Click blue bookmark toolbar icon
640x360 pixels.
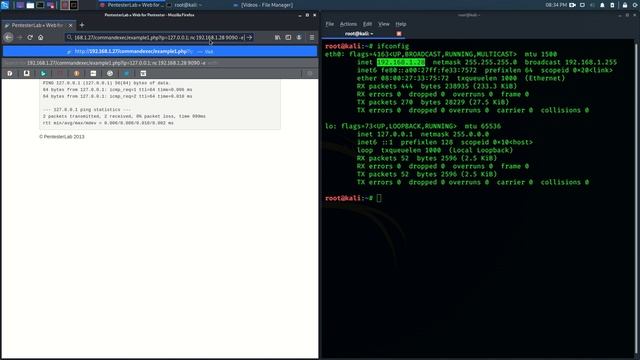(x=127, y=73)
